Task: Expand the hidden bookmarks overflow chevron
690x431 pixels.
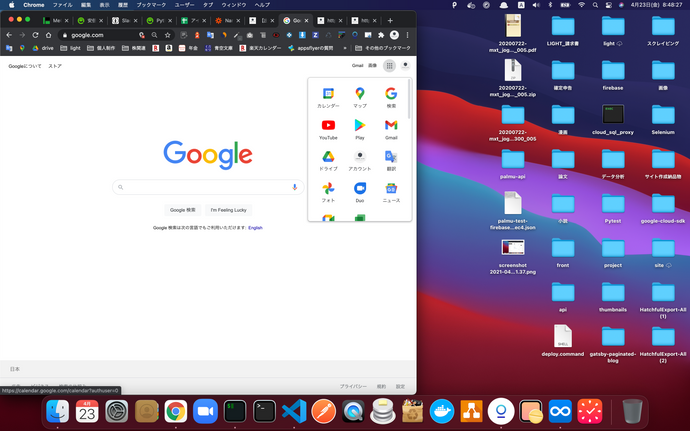Action: tap(346, 48)
